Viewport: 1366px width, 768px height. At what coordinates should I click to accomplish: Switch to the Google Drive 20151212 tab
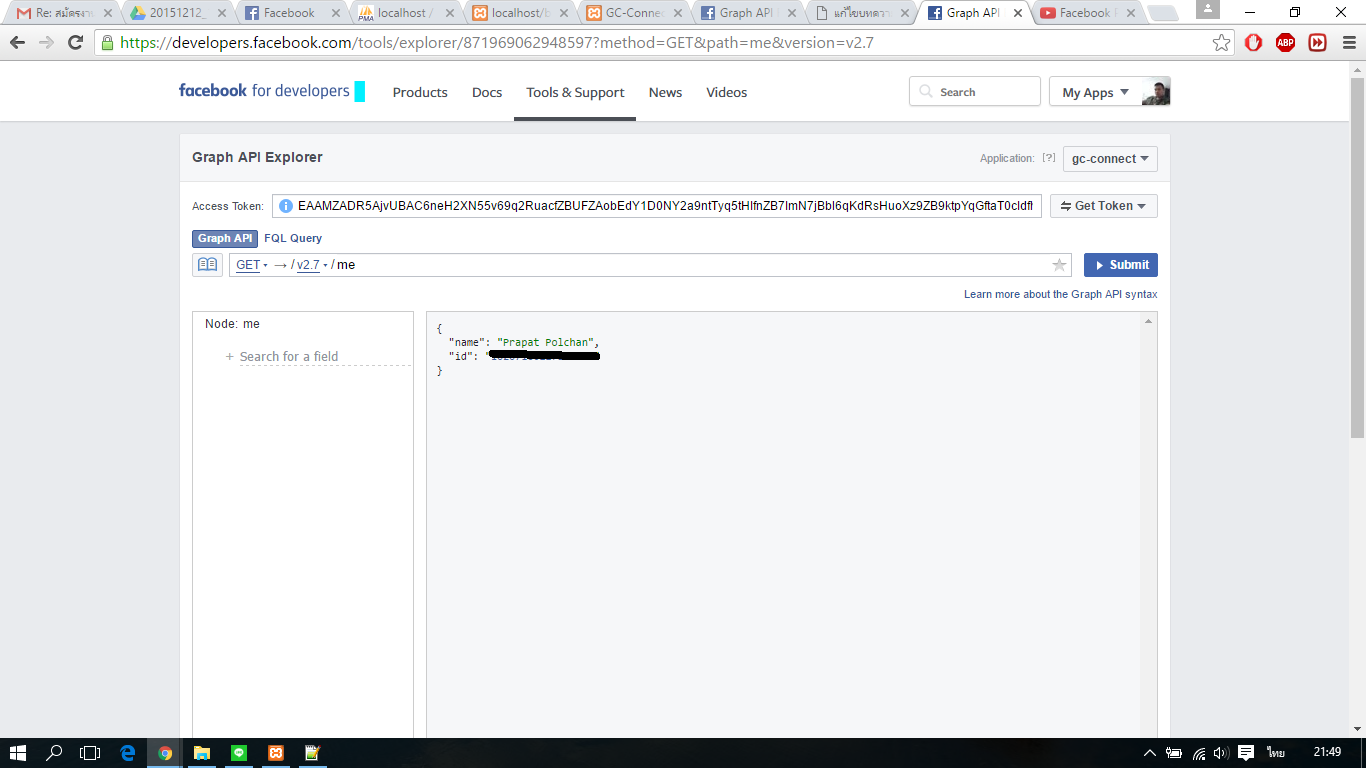click(x=176, y=13)
